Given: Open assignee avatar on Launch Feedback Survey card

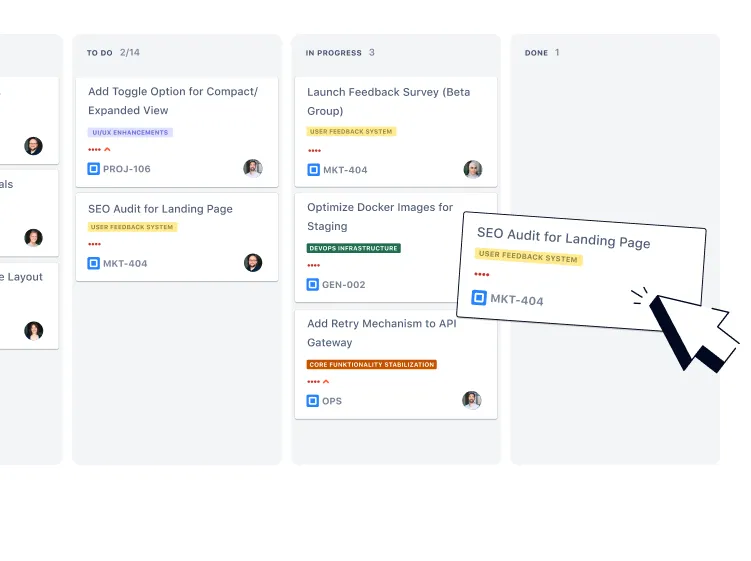Looking at the screenshot, I should [x=472, y=170].
